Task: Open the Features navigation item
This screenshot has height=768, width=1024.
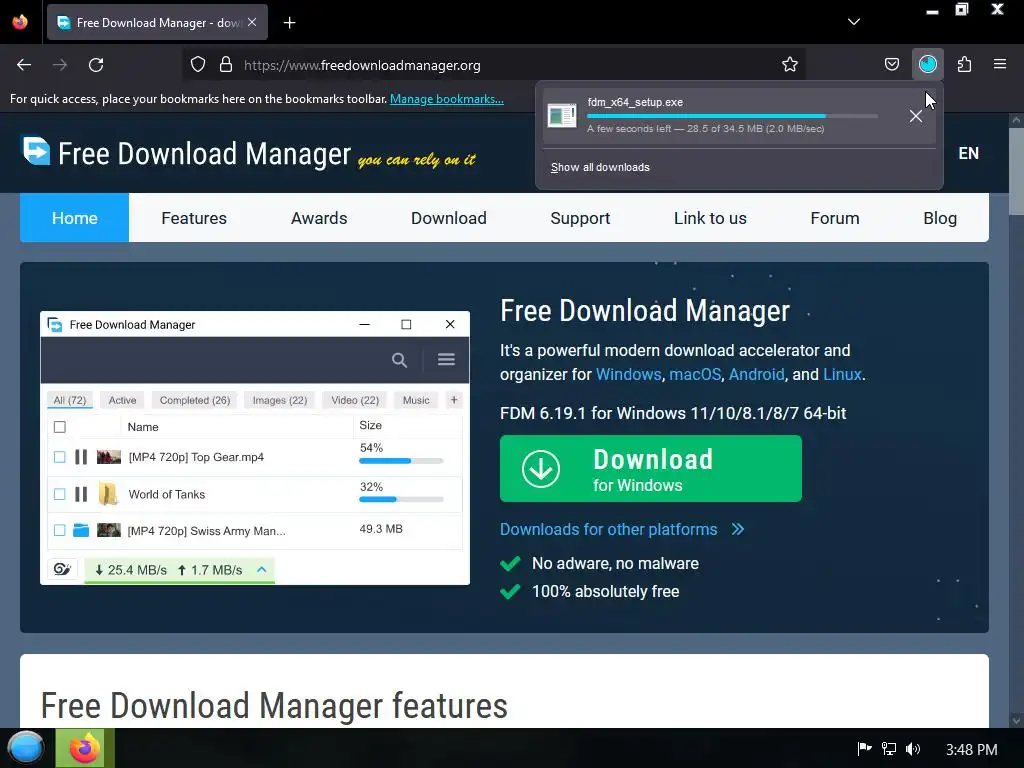Action: click(194, 218)
